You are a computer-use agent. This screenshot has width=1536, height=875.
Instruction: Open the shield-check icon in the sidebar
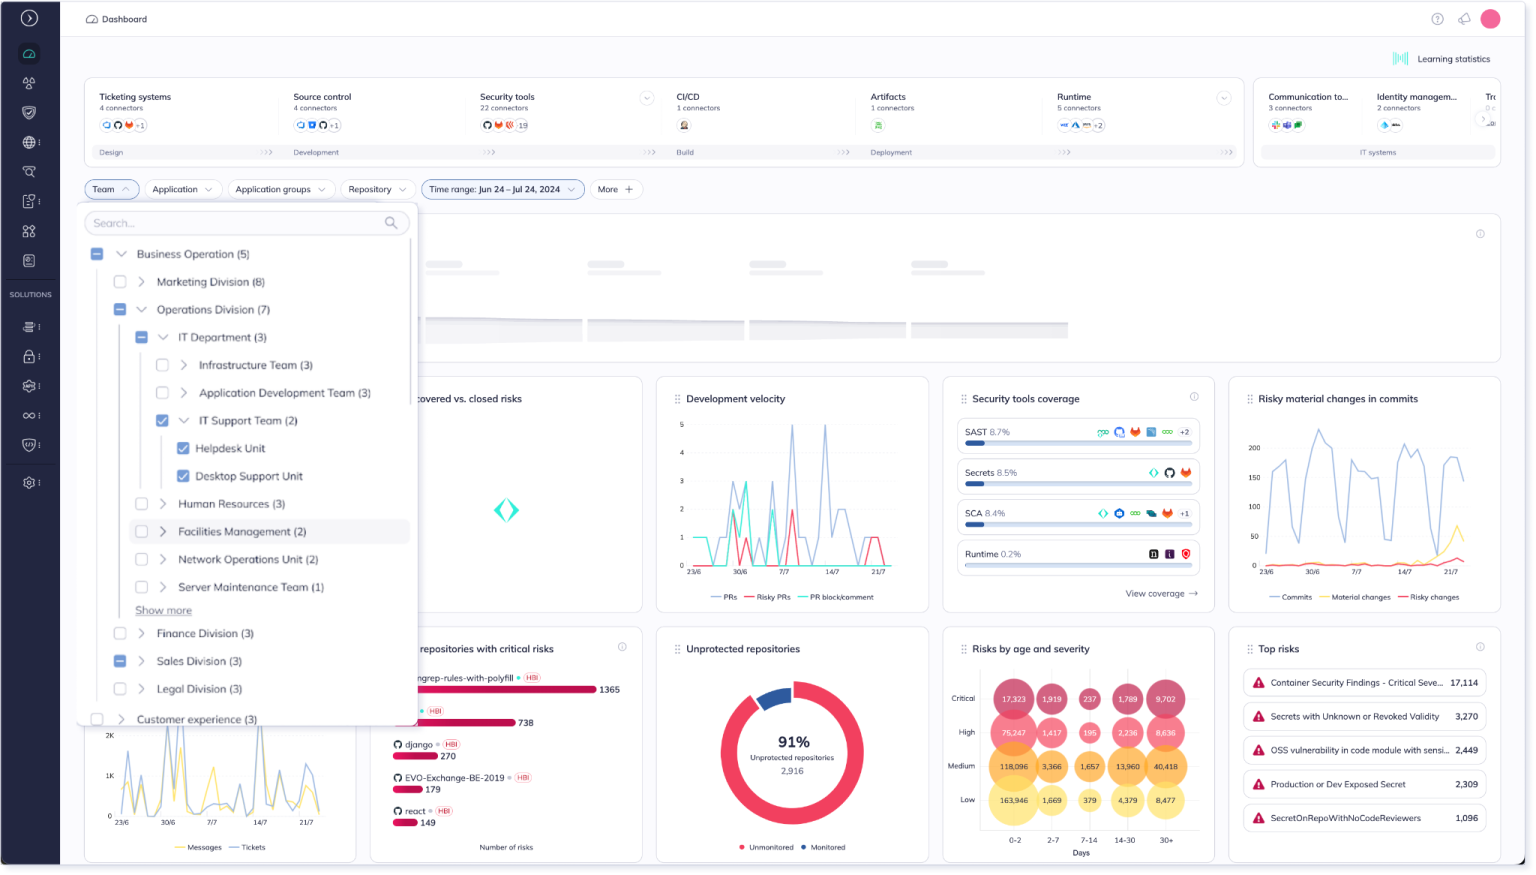click(x=29, y=112)
